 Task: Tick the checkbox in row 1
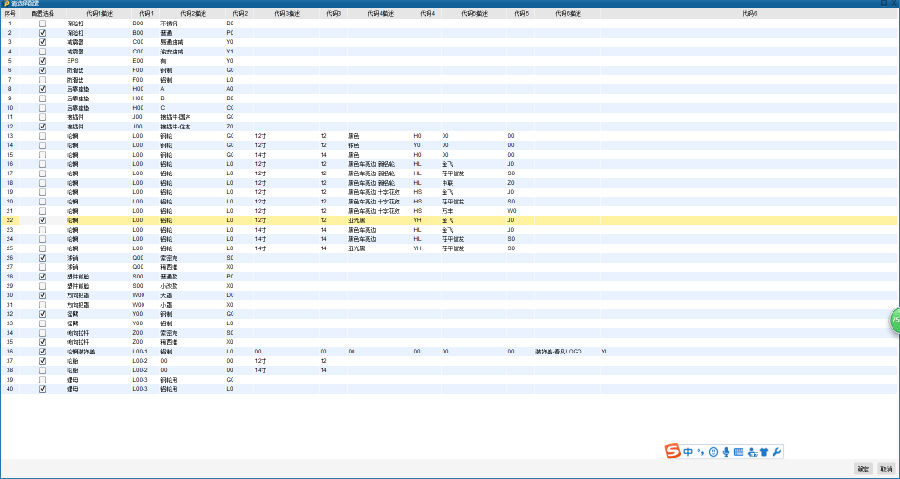click(42, 24)
